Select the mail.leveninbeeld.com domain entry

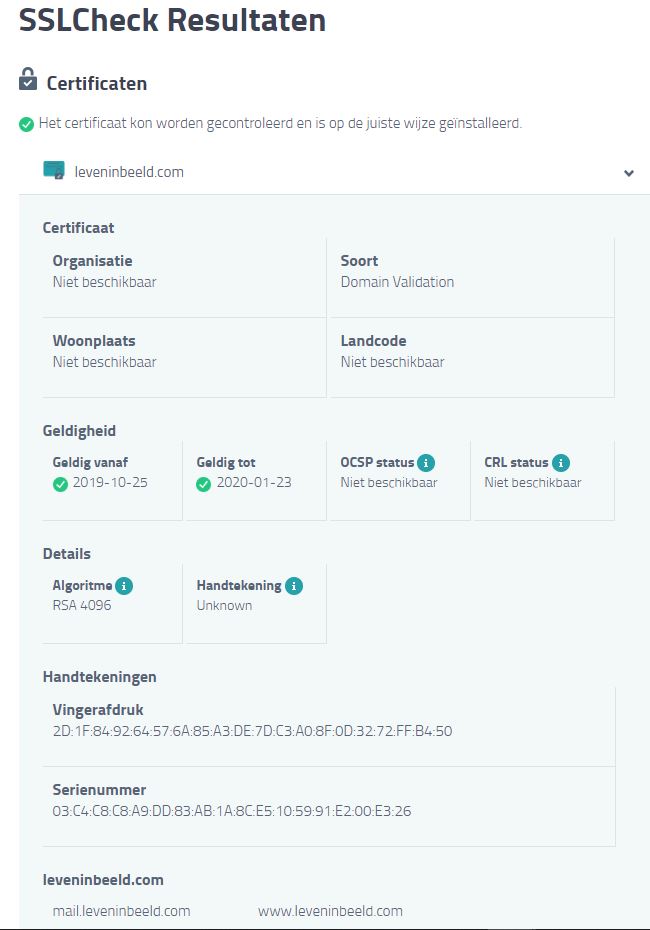121,911
